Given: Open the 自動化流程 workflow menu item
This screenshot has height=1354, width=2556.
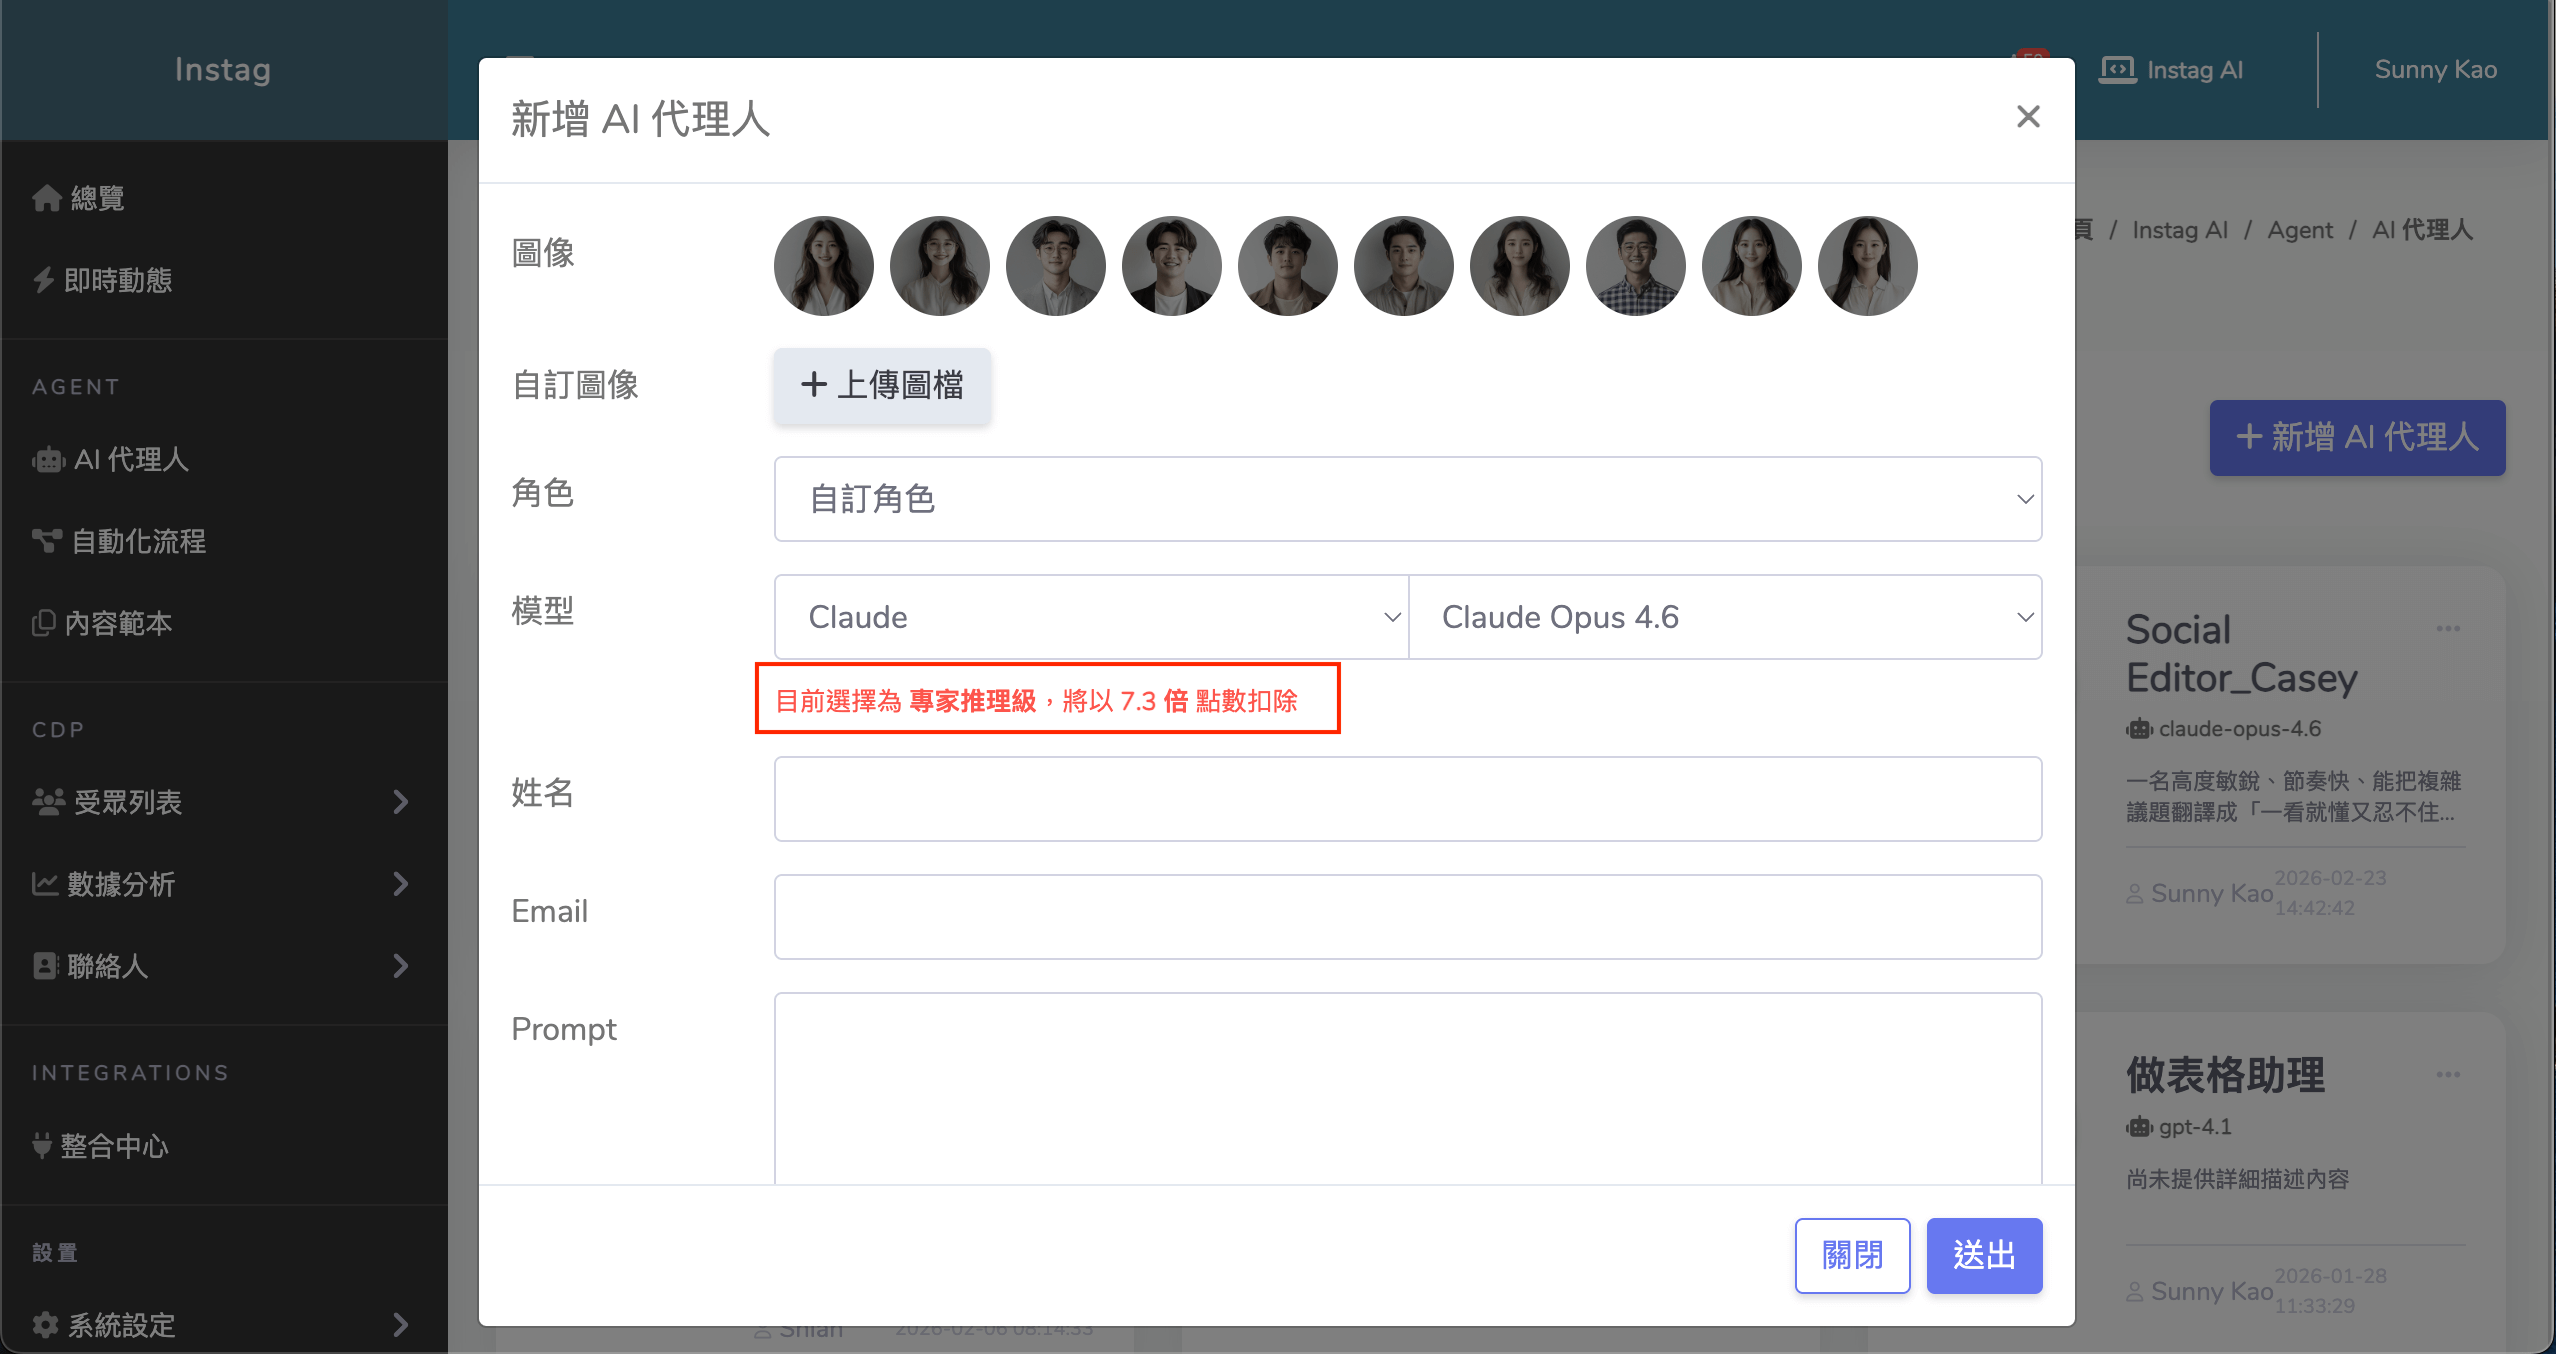Looking at the screenshot, I should point(138,541).
